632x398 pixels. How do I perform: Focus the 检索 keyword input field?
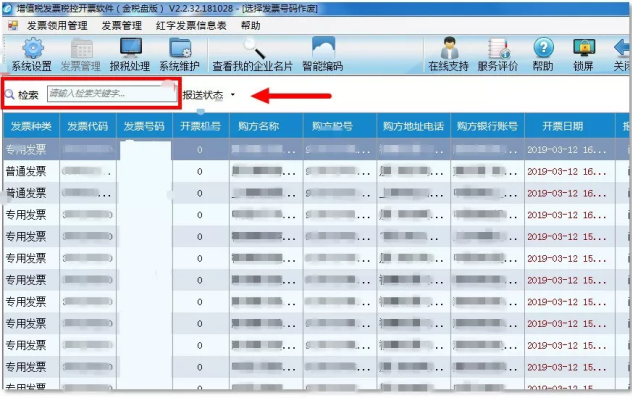pos(112,94)
